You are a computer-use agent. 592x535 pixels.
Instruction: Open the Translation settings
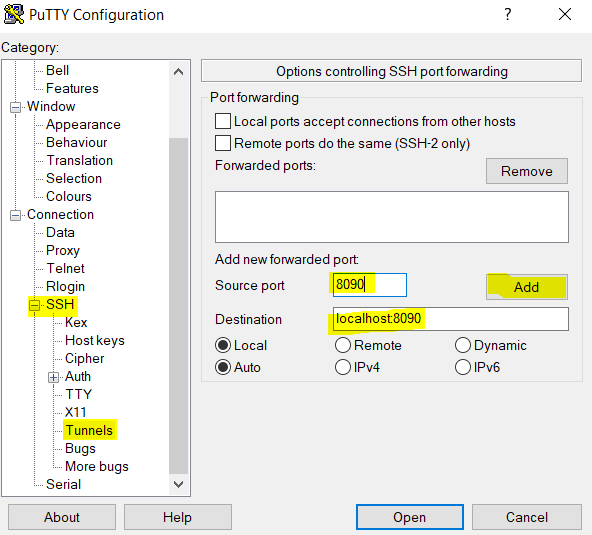[80, 160]
